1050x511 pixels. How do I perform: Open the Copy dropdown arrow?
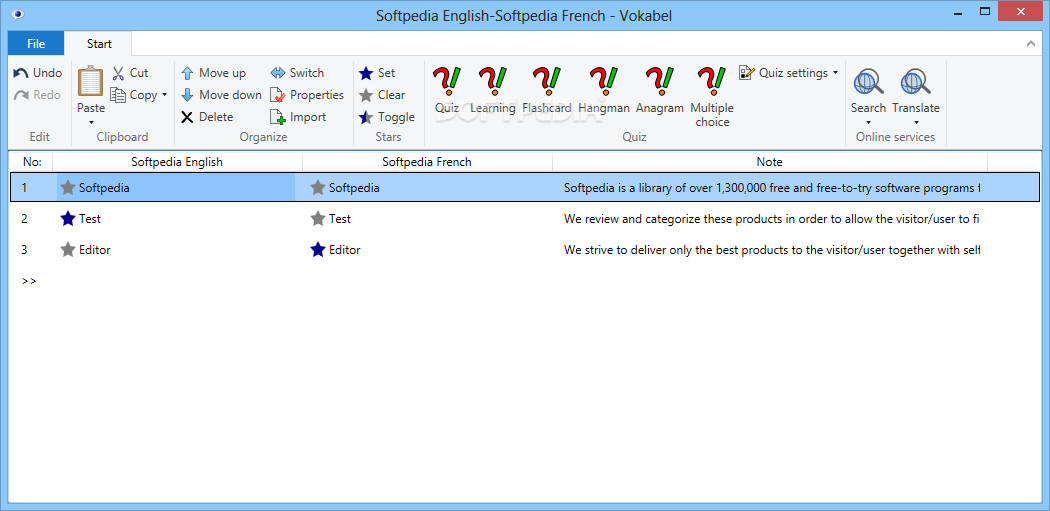pos(165,95)
